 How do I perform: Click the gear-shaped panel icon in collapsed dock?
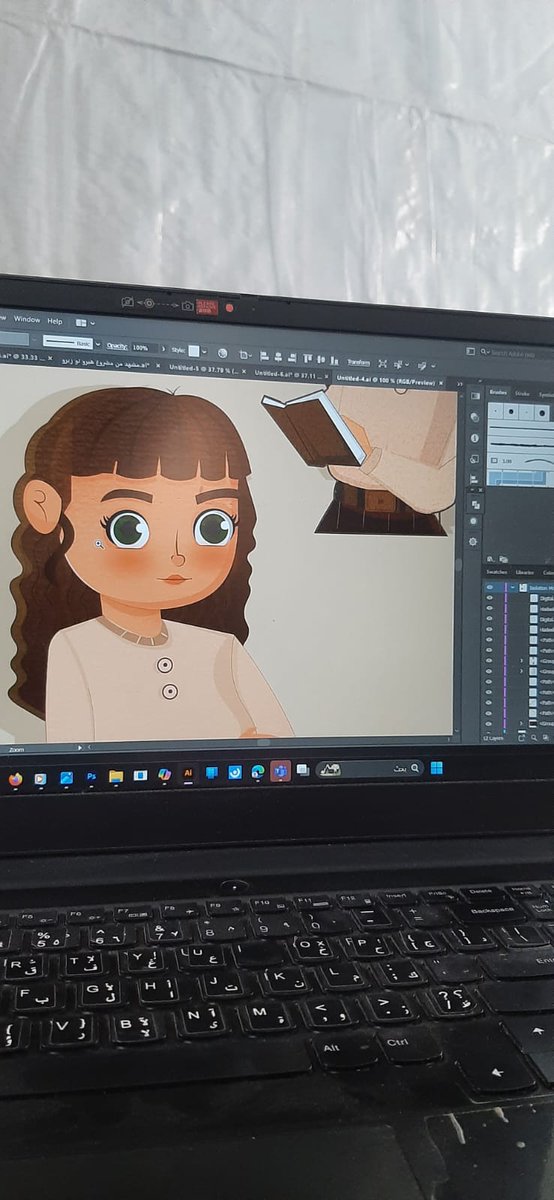point(473,542)
